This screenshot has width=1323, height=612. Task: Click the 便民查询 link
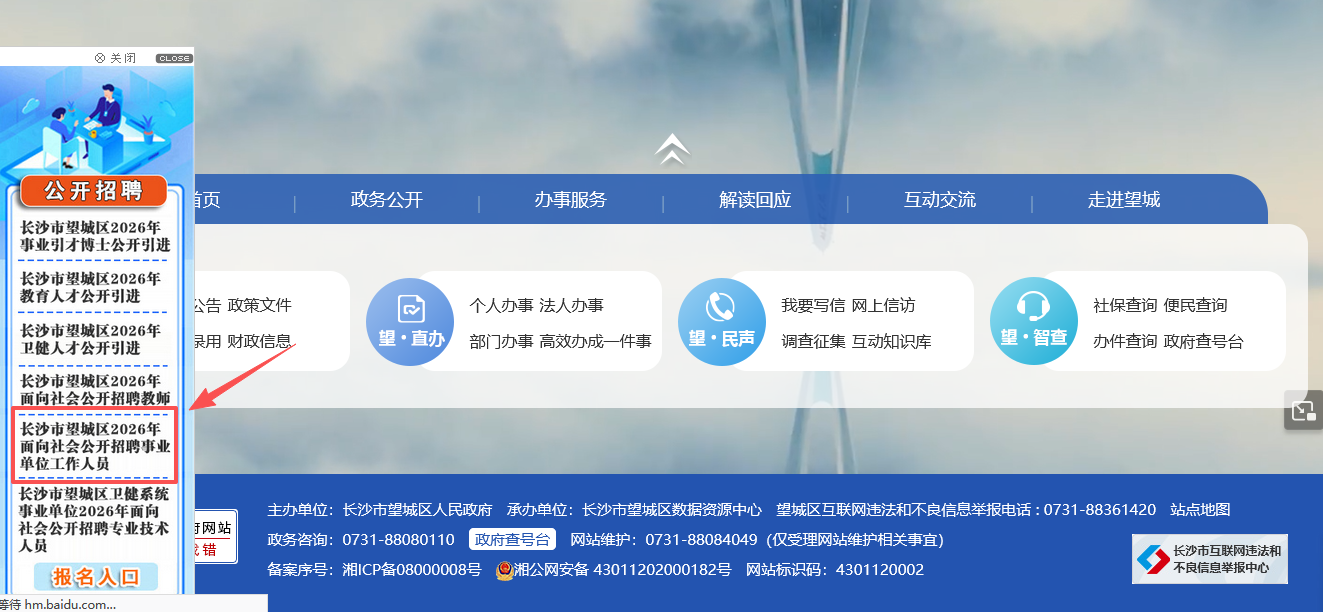1196,305
